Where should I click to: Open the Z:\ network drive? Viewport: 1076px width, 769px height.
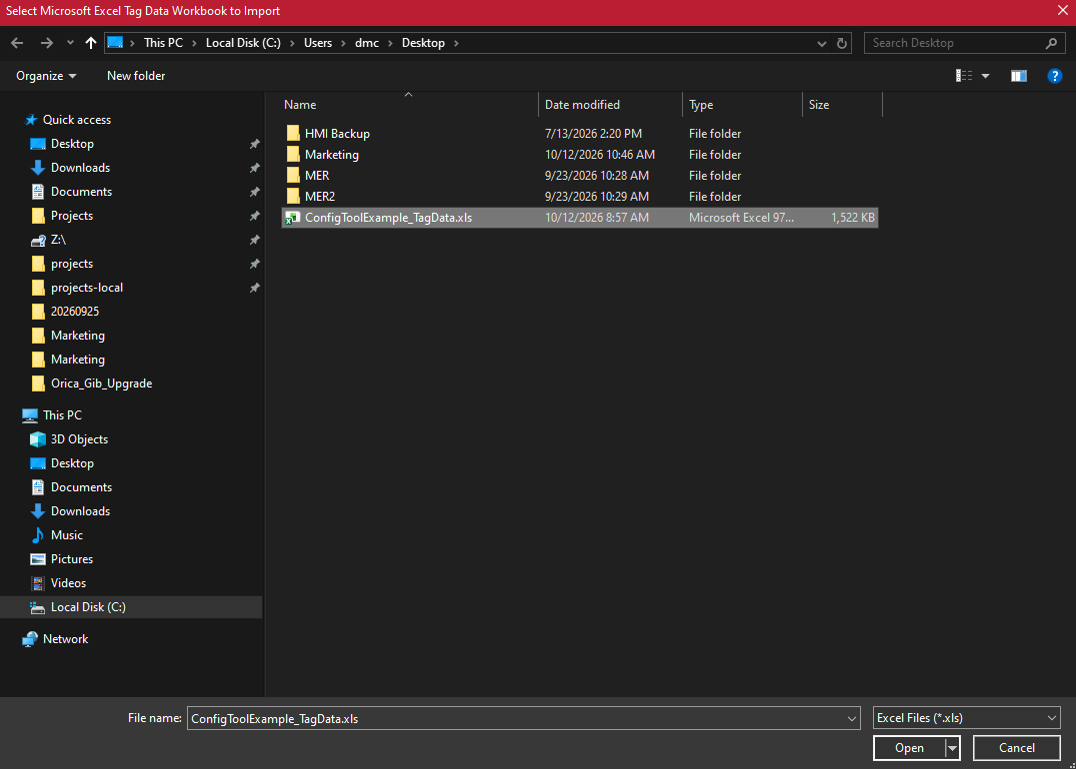click(58, 239)
